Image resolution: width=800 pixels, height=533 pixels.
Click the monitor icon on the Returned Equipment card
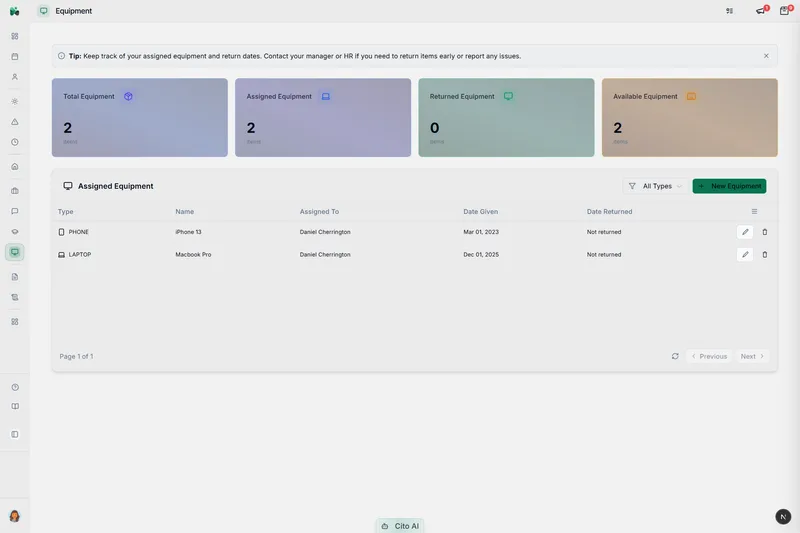(x=508, y=96)
